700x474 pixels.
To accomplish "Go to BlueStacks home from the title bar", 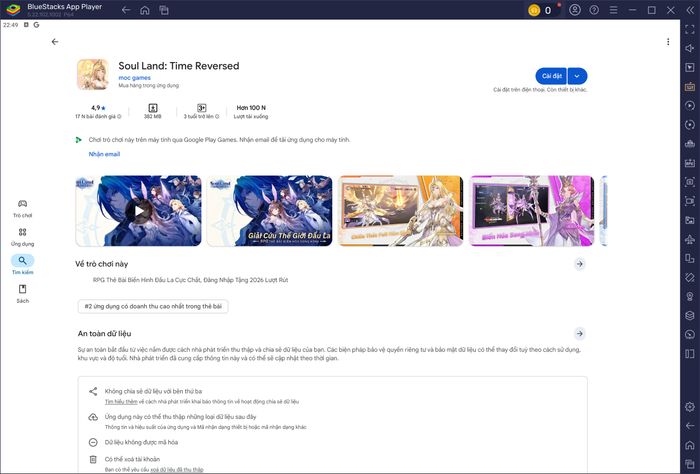I will [145, 10].
